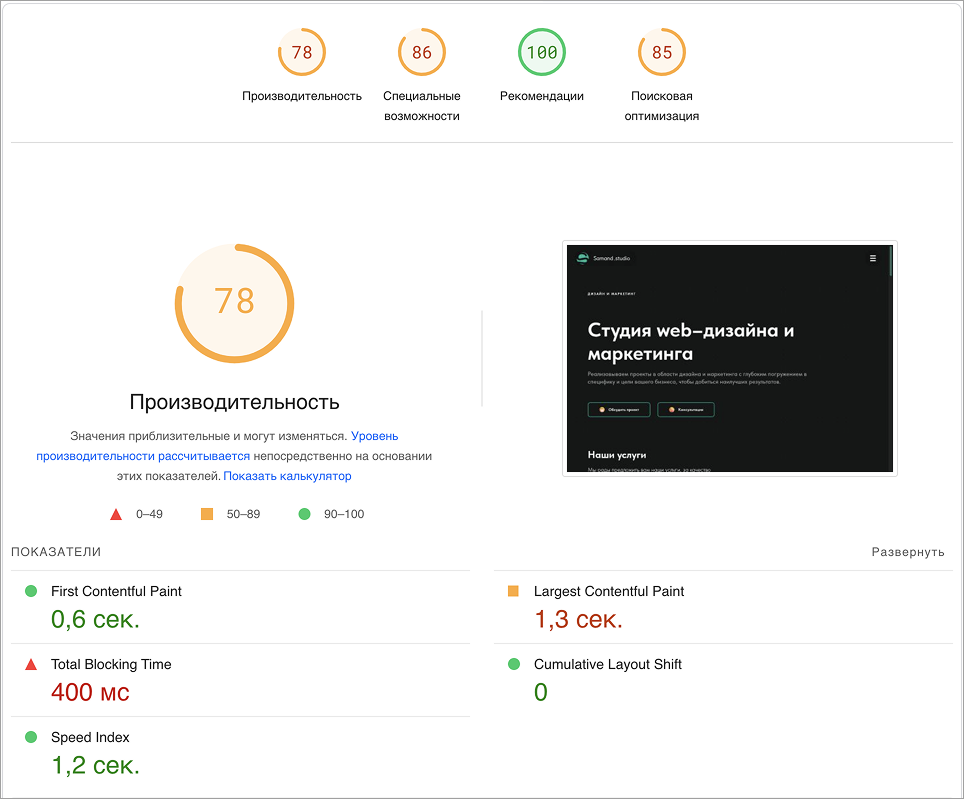Viewport: 964px width, 799px height.
Task: Click the Рекомендации label
Action: (542, 96)
